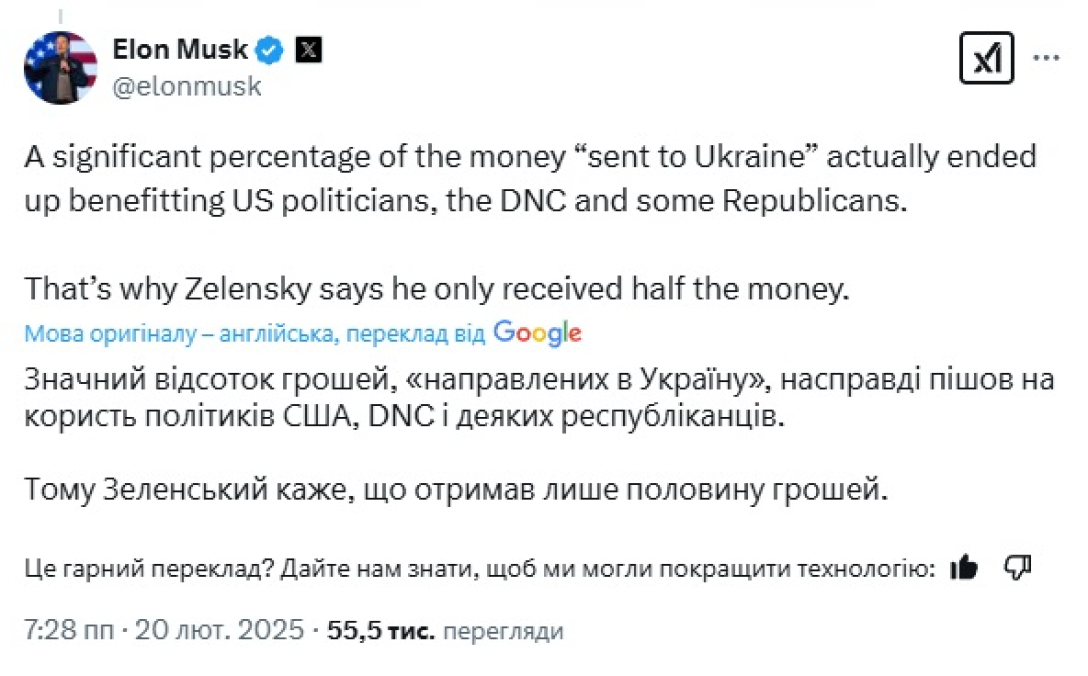Click the black X affiliation badge

tap(309, 49)
